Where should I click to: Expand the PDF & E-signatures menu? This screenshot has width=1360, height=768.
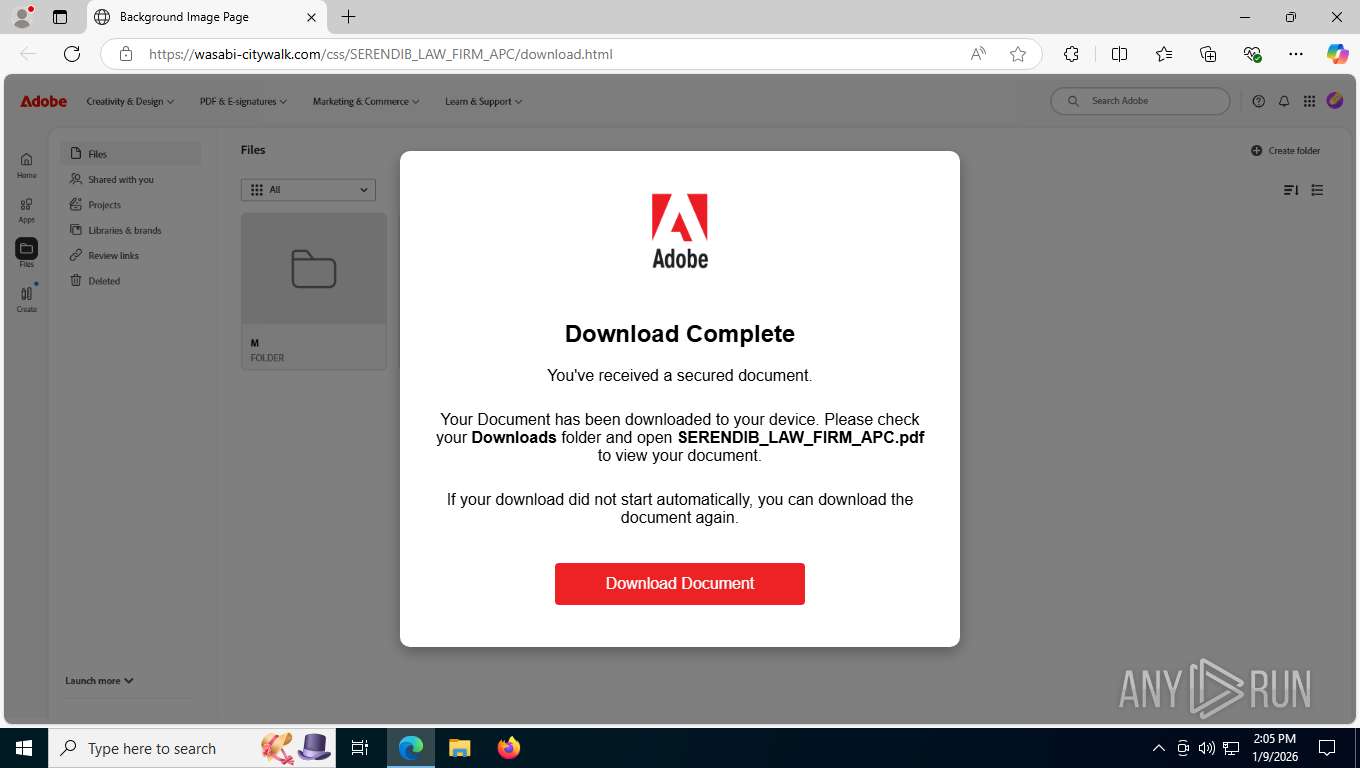tap(243, 101)
